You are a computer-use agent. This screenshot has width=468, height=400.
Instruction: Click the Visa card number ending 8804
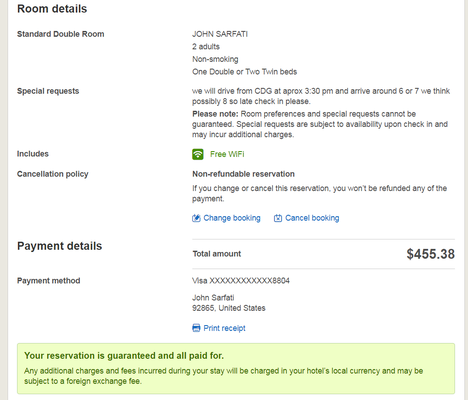pyautogui.click(x=241, y=281)
